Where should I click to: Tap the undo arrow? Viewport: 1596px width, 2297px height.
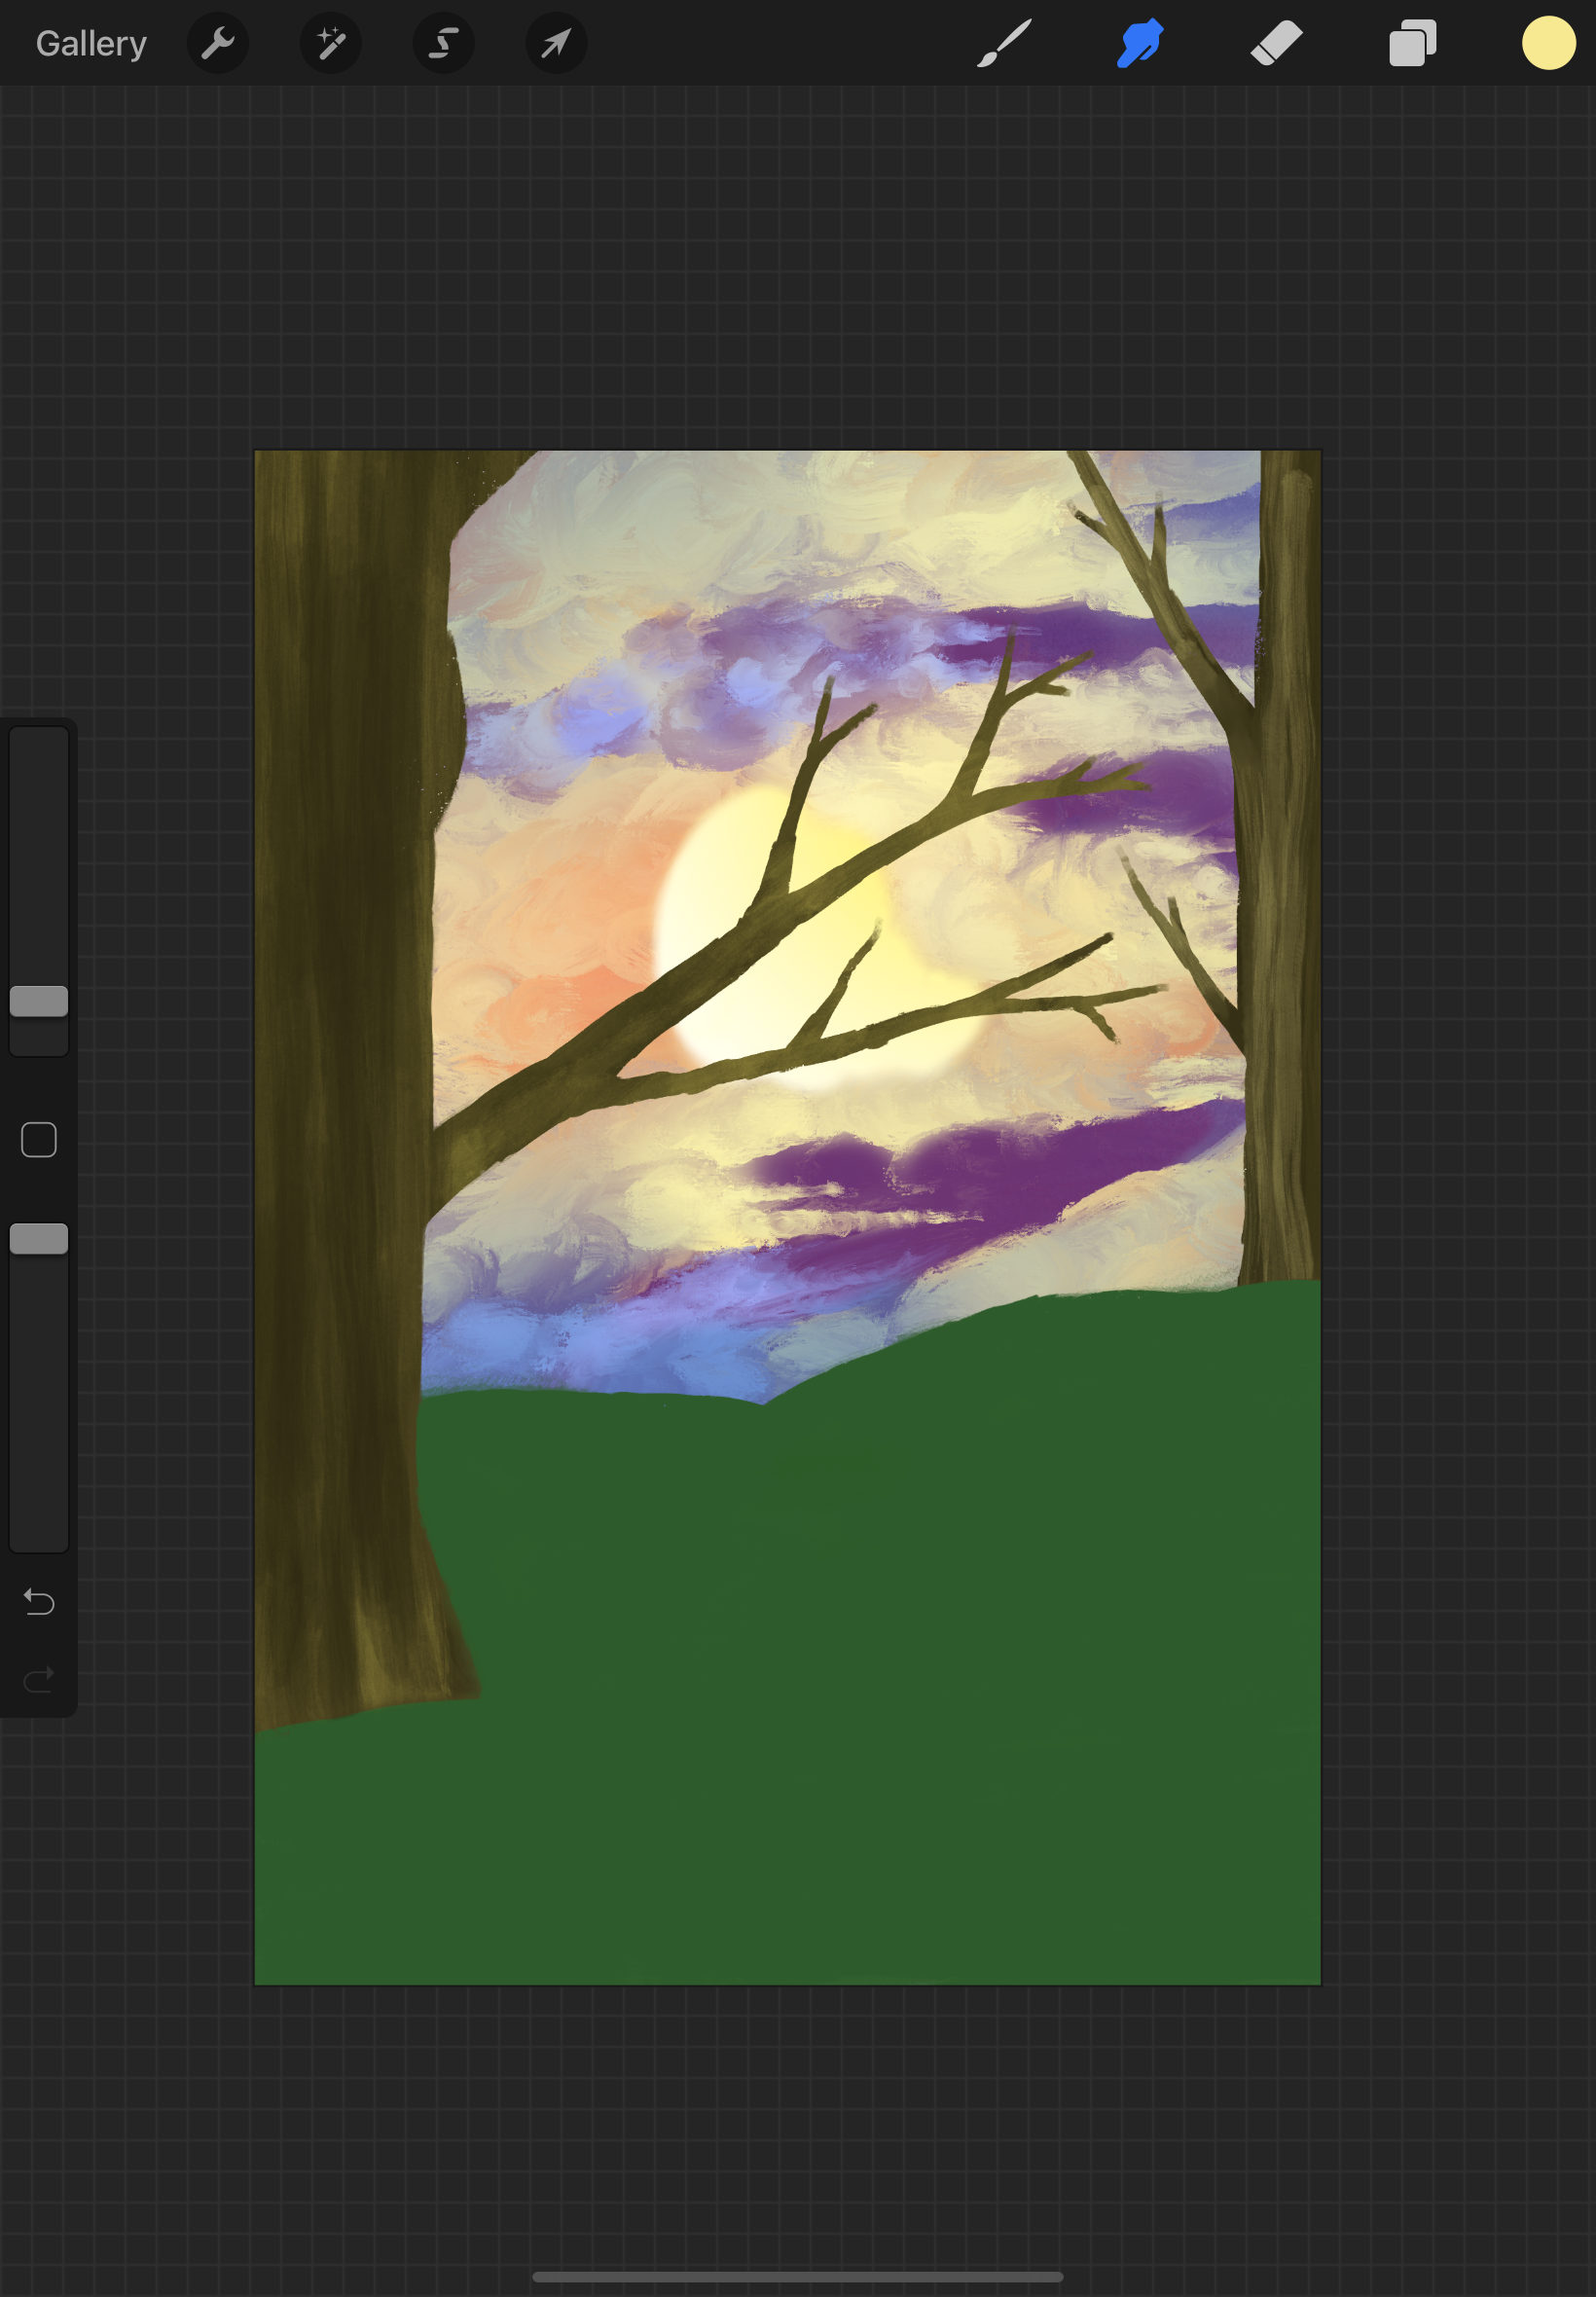[39, 1602]
